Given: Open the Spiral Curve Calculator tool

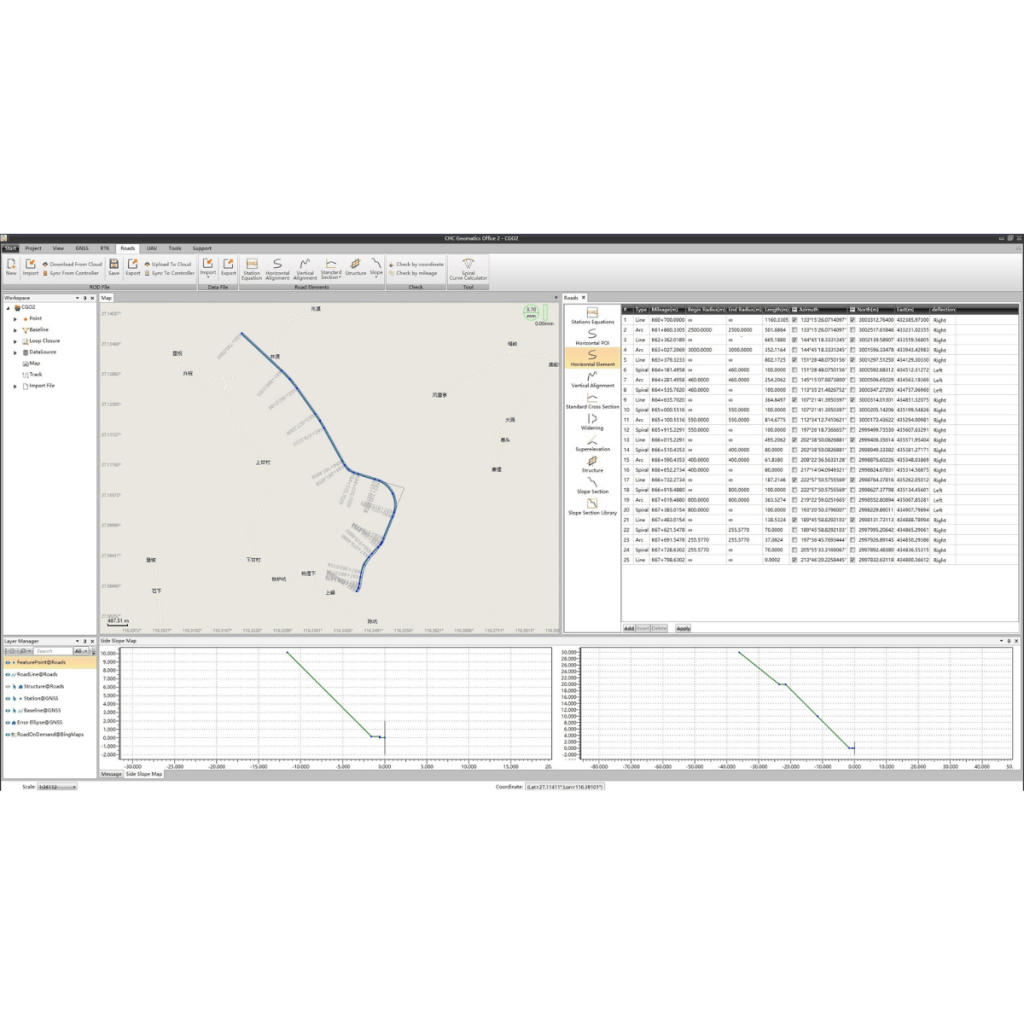Looking at the screenshot, I should (x=467, y=270).
